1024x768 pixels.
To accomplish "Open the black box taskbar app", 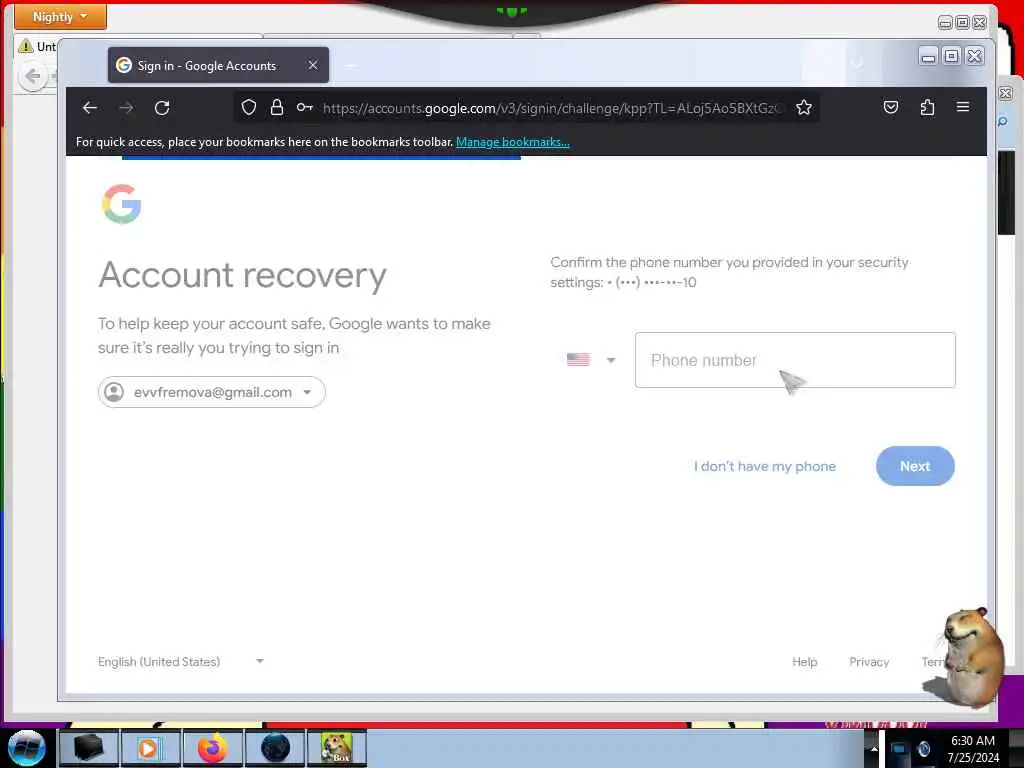I will 89,748.
